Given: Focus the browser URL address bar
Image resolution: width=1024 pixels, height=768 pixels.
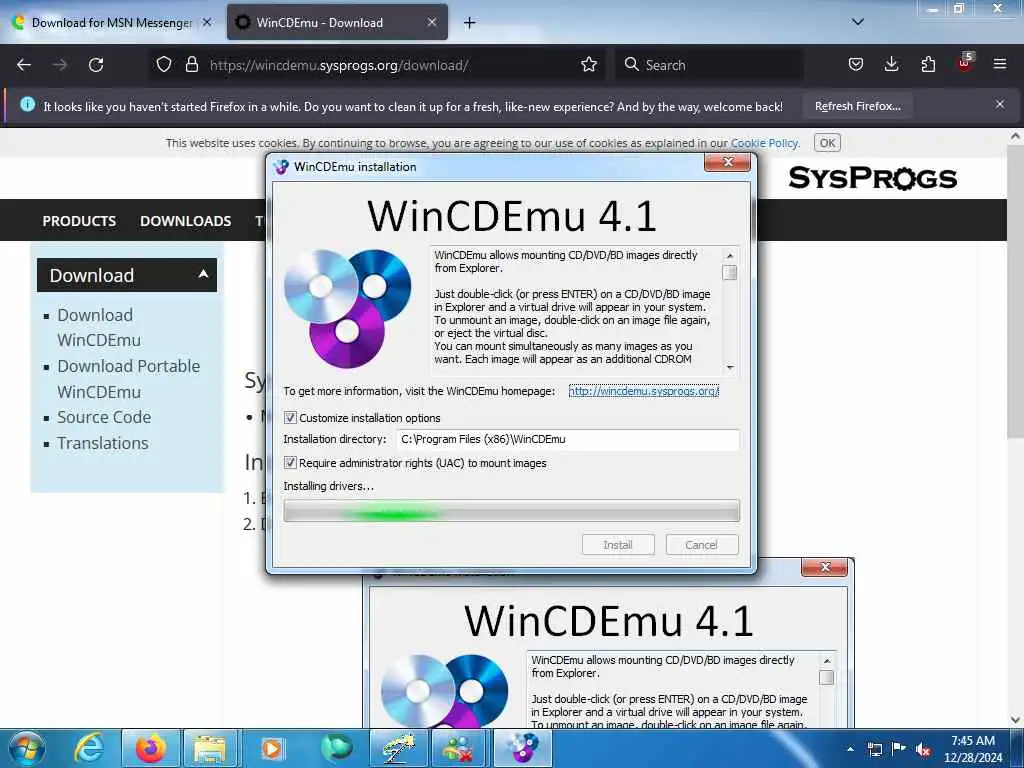Looking at the screenshot, I should pyautogui.click(x=376, y=65).
